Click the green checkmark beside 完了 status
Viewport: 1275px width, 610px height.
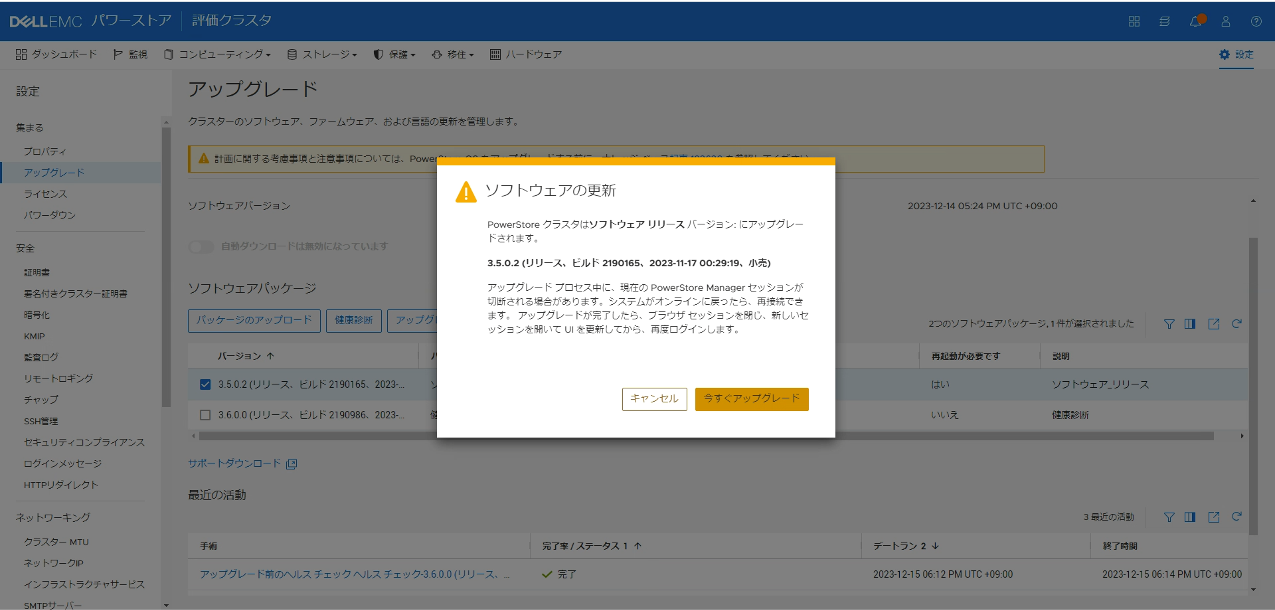coord(547,575)
